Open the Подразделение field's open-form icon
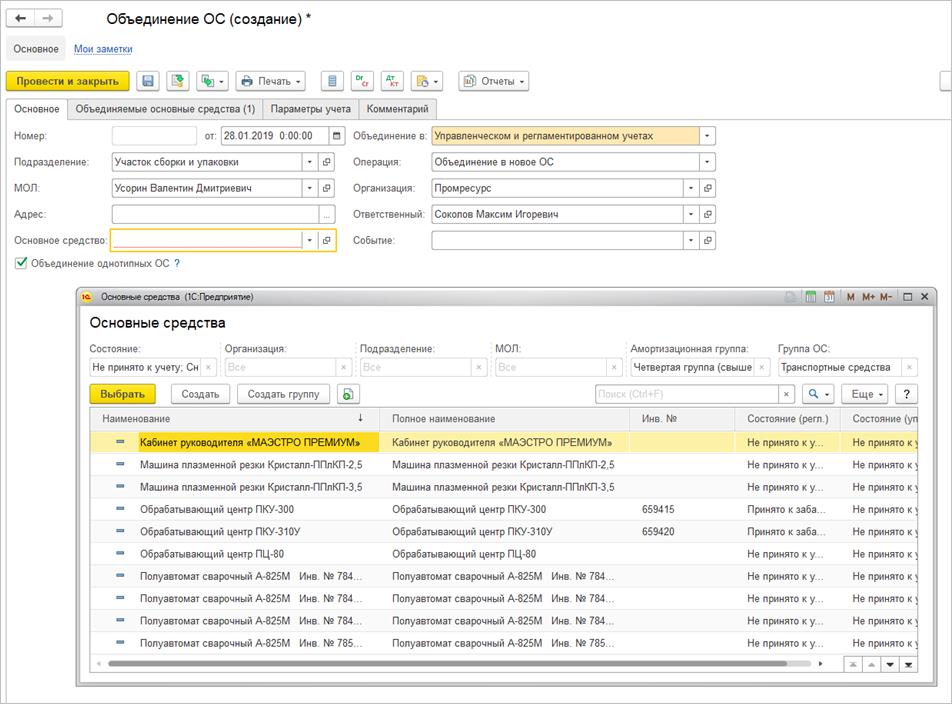This screenshot has width=952, height=704. (x=327, y=162)
